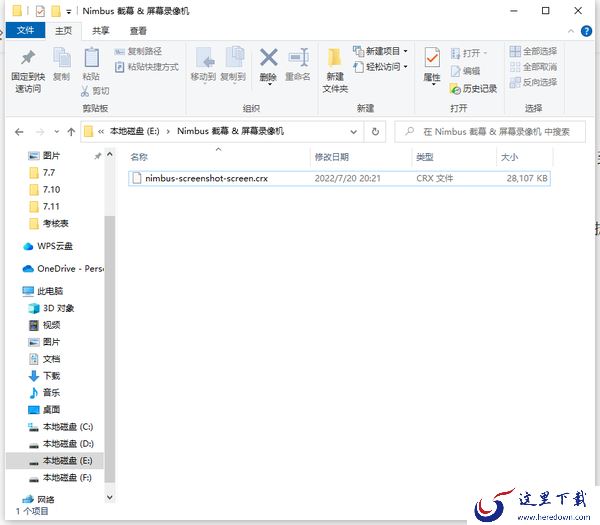This screenshot has height=525, width=600.
Task: Expand the New item (新建项目) dropdown
Action: (406, 51)
